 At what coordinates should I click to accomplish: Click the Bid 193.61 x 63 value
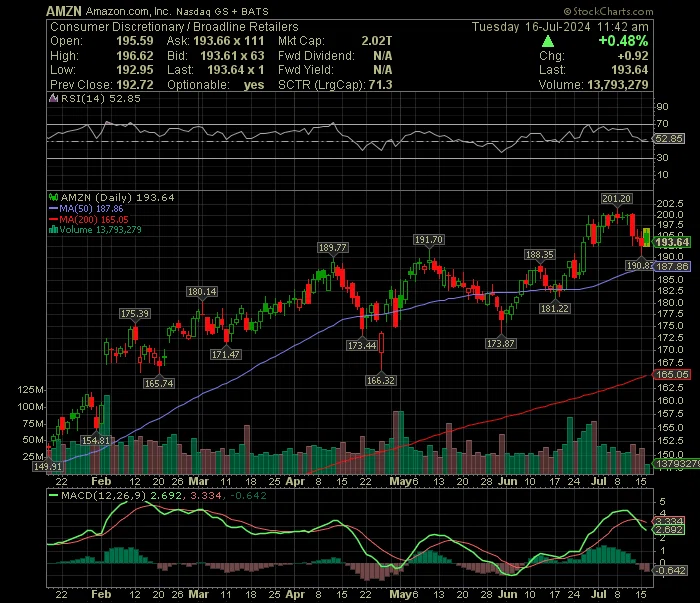tap(232, 56)
